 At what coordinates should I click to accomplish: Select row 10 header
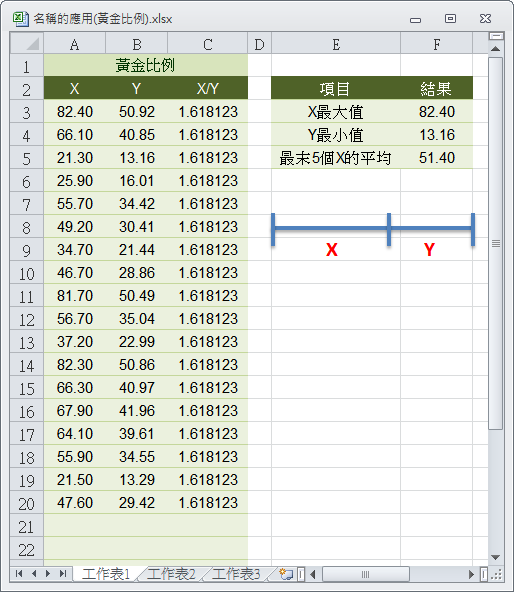(26, 273)
